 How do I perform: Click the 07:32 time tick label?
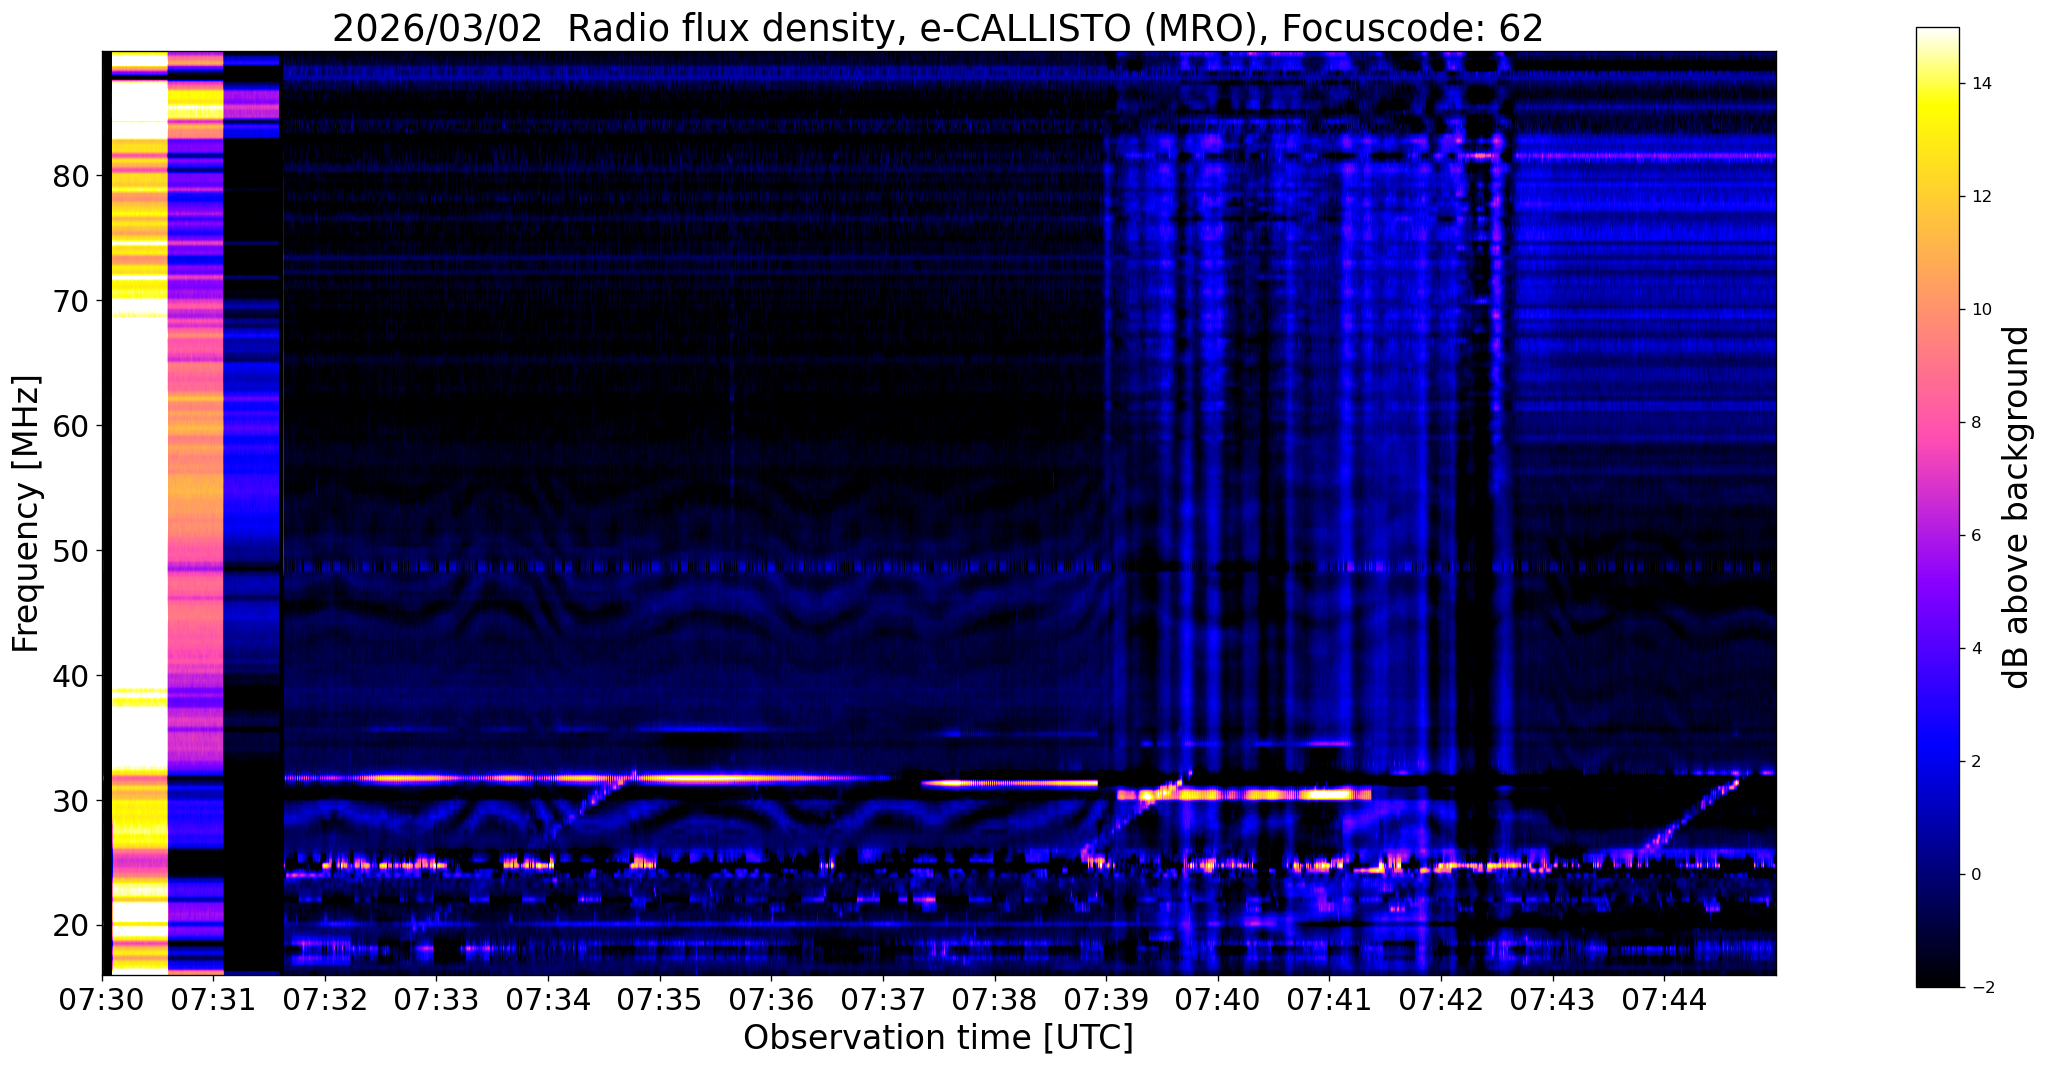tap(325, 998)
